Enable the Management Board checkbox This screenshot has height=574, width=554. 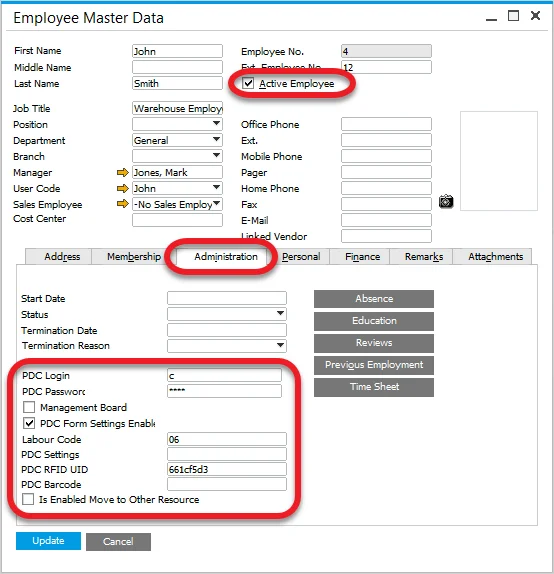29,407
